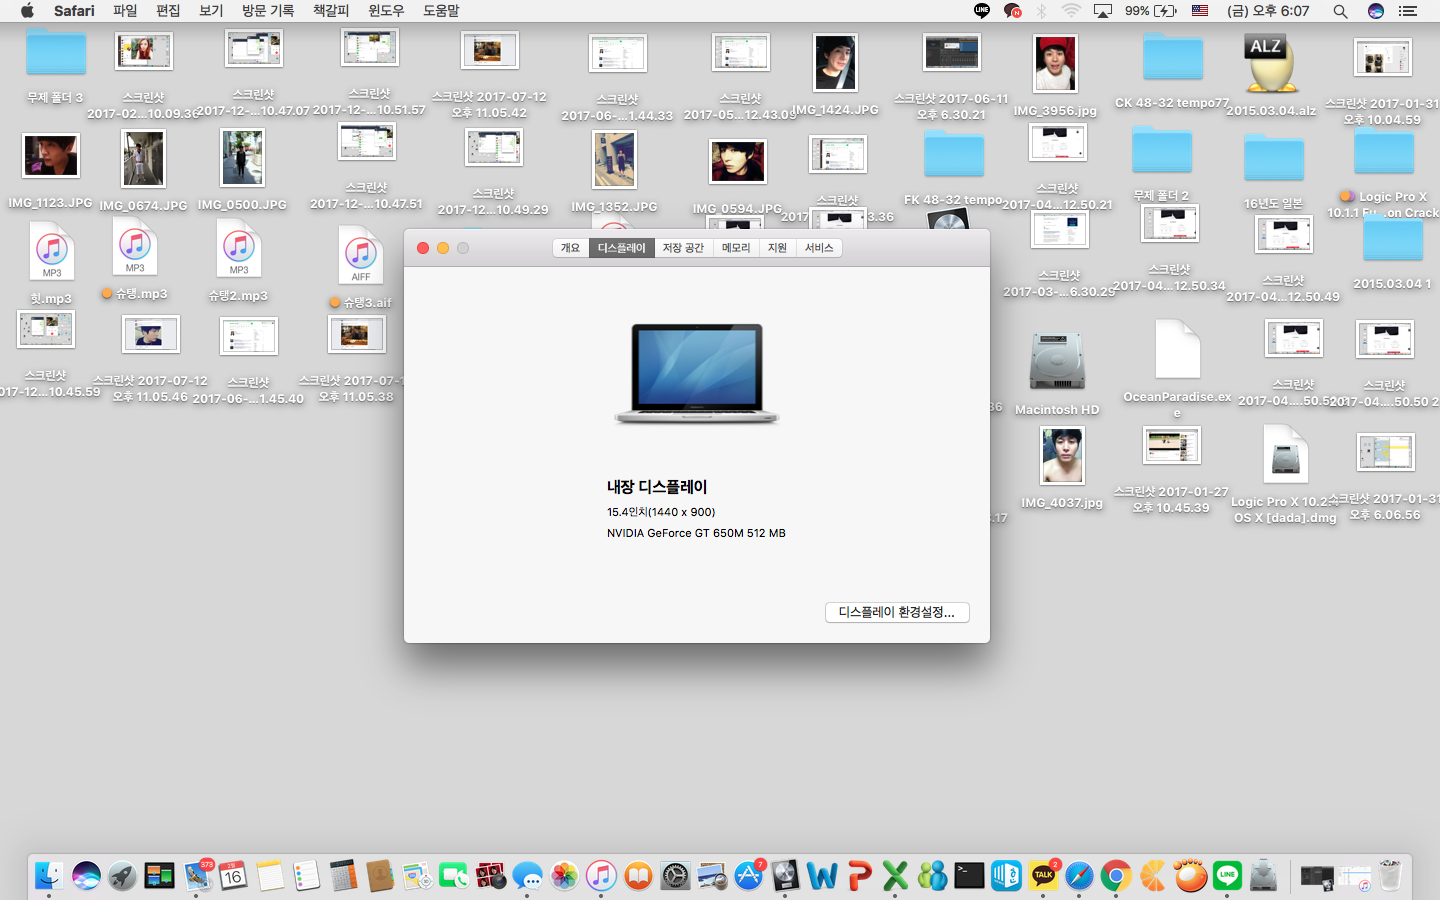The height and width of the screenshot is (900, 1440).
Task: Select the 개요 tab
Action: (570, 248)
